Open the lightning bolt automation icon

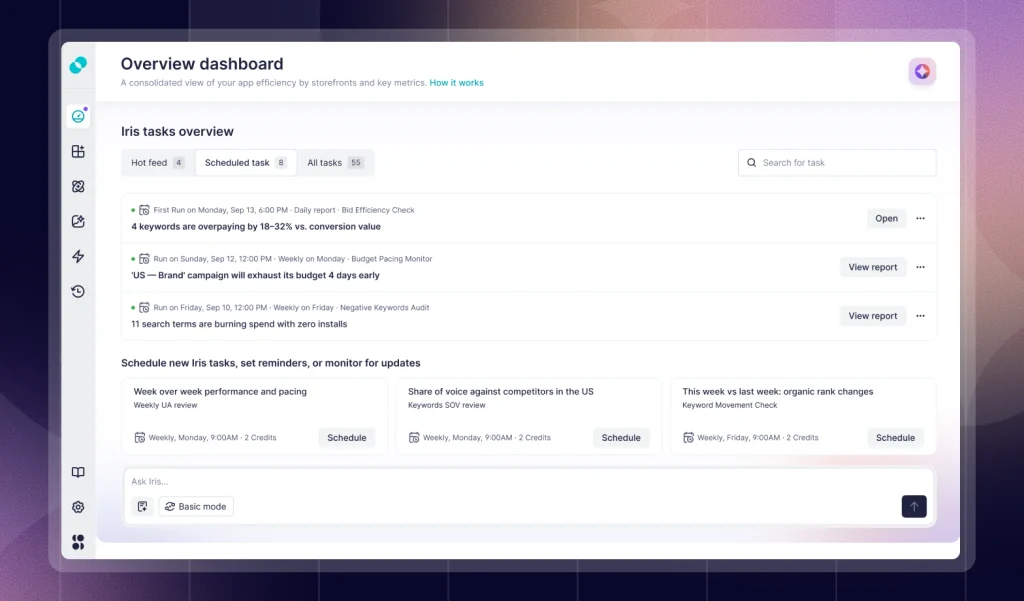78,256
